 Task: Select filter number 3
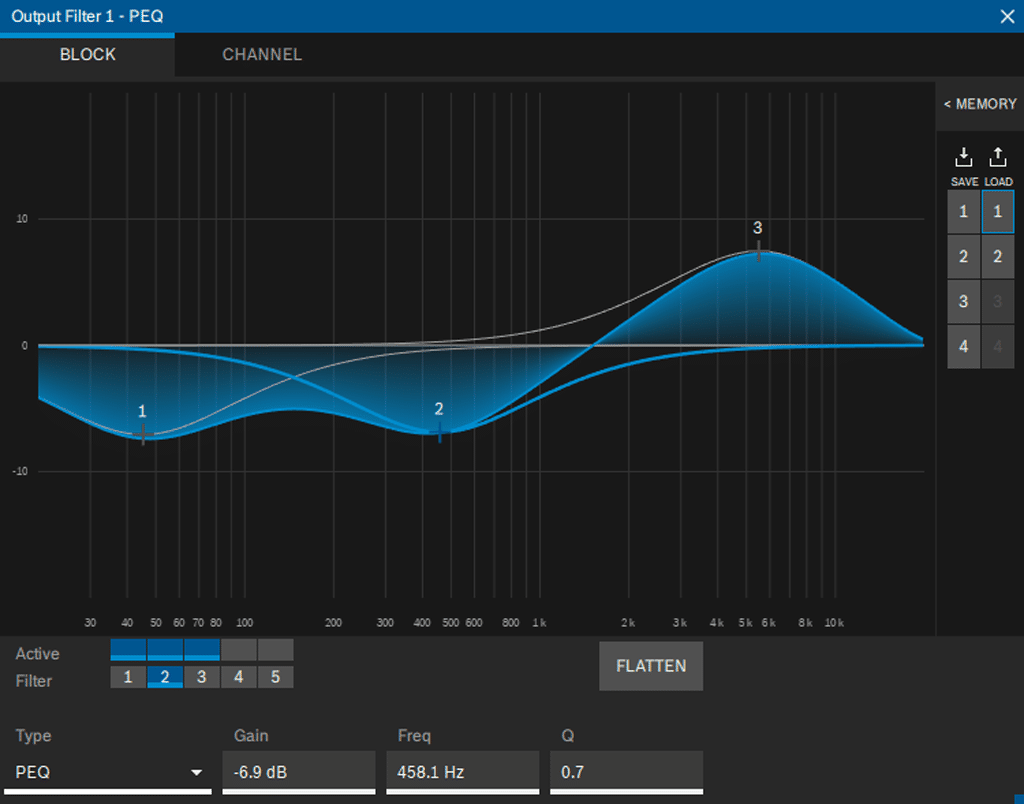(201, 678)
